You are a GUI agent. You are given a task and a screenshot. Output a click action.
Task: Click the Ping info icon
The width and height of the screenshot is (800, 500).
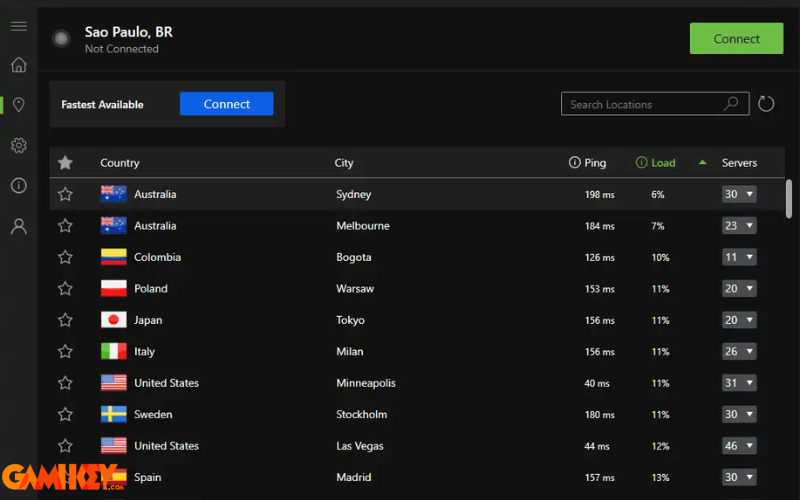tap(574, 163)
